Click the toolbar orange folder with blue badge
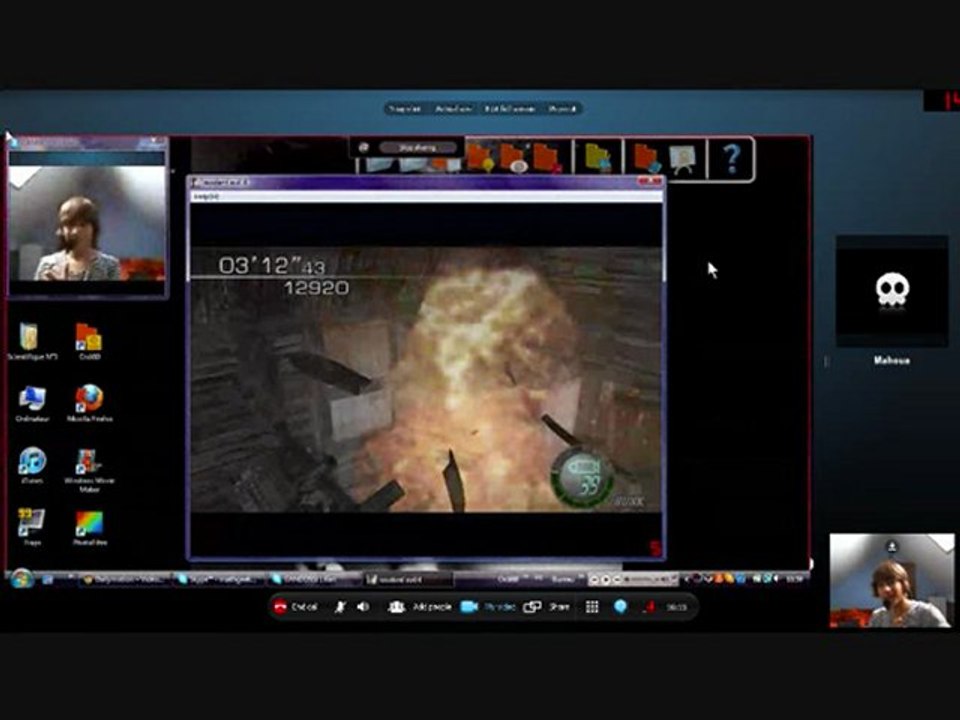The height and width of the screenshot is (720, 960). tap(647, 158)
